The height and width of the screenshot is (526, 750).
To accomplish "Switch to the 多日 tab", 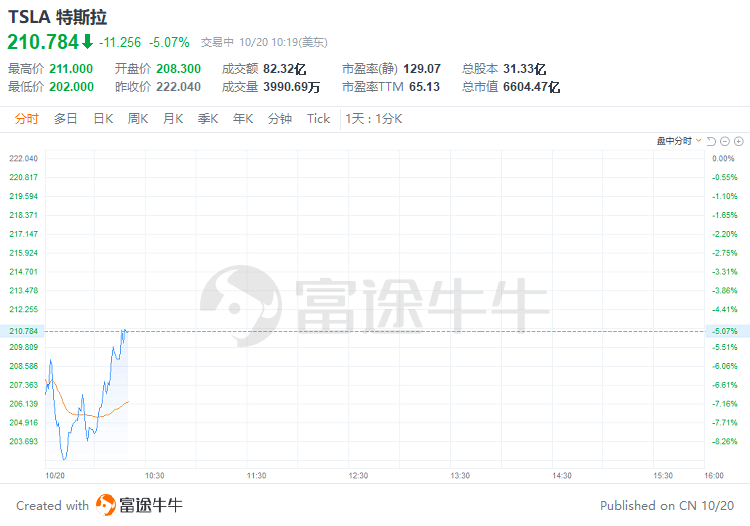I will click(66, 119).
